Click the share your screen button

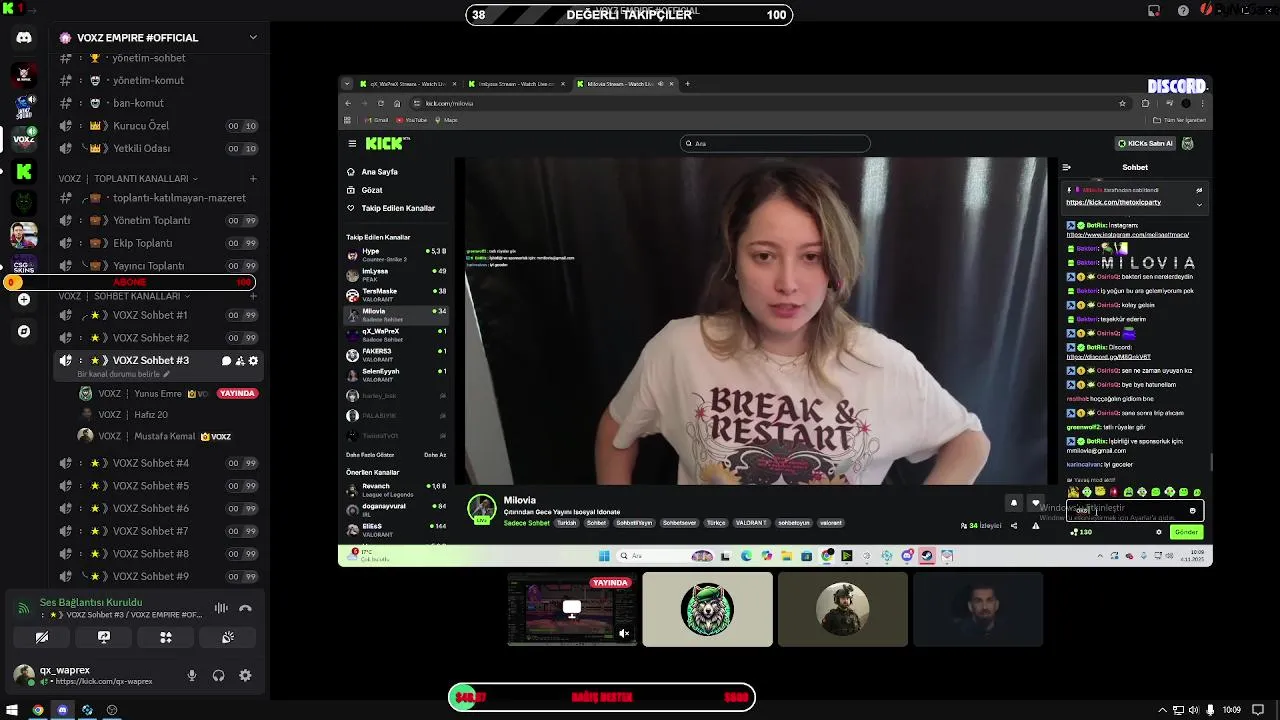[104, 637]
